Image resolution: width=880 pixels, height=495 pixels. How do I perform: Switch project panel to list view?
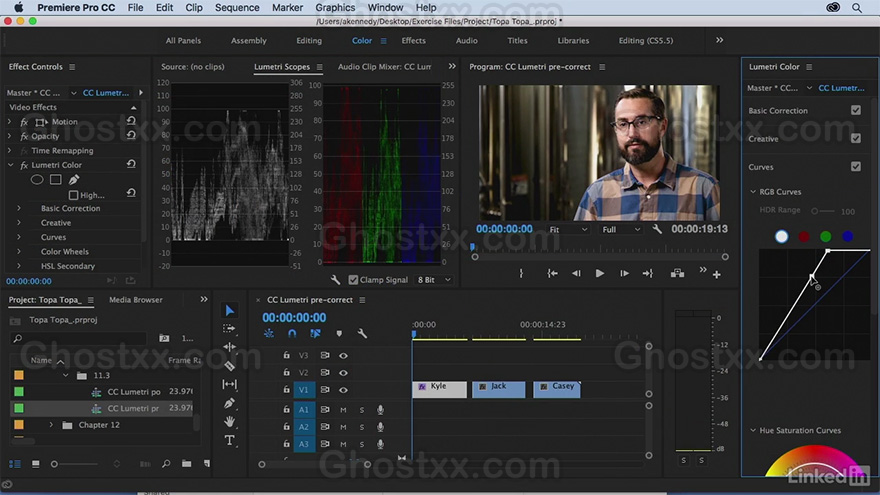point(15,464)
